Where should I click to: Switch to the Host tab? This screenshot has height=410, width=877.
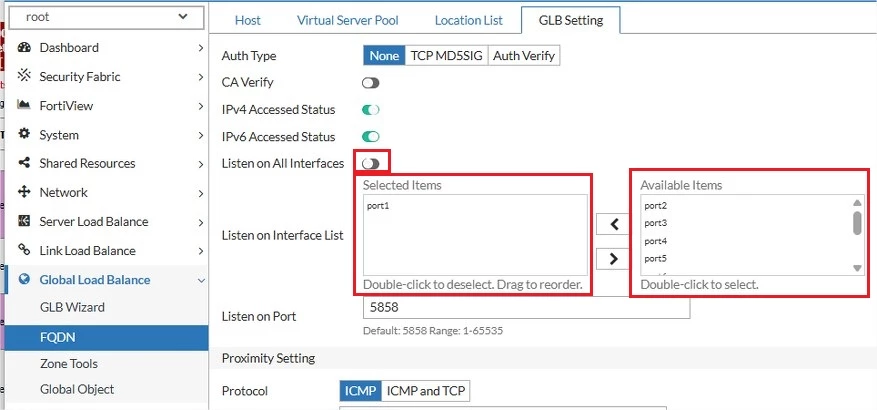(x=248, y=20)
